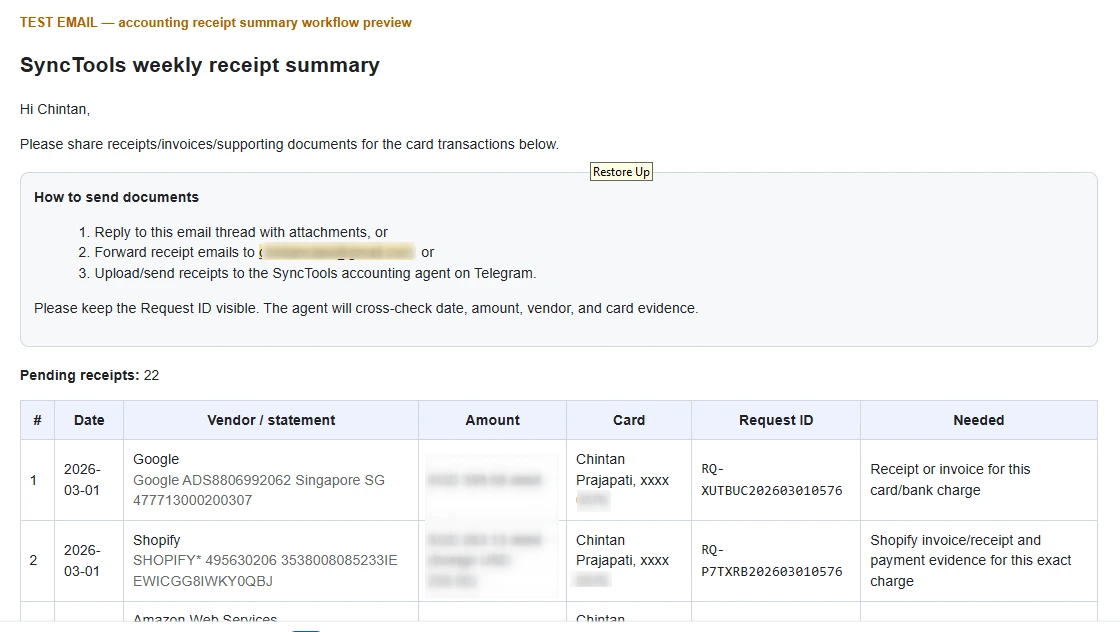Click the 'Please share receipts/invoices' sentence
Viewport: 1120px width, 632px height.
pyautogui.click(x=289, y=144)
